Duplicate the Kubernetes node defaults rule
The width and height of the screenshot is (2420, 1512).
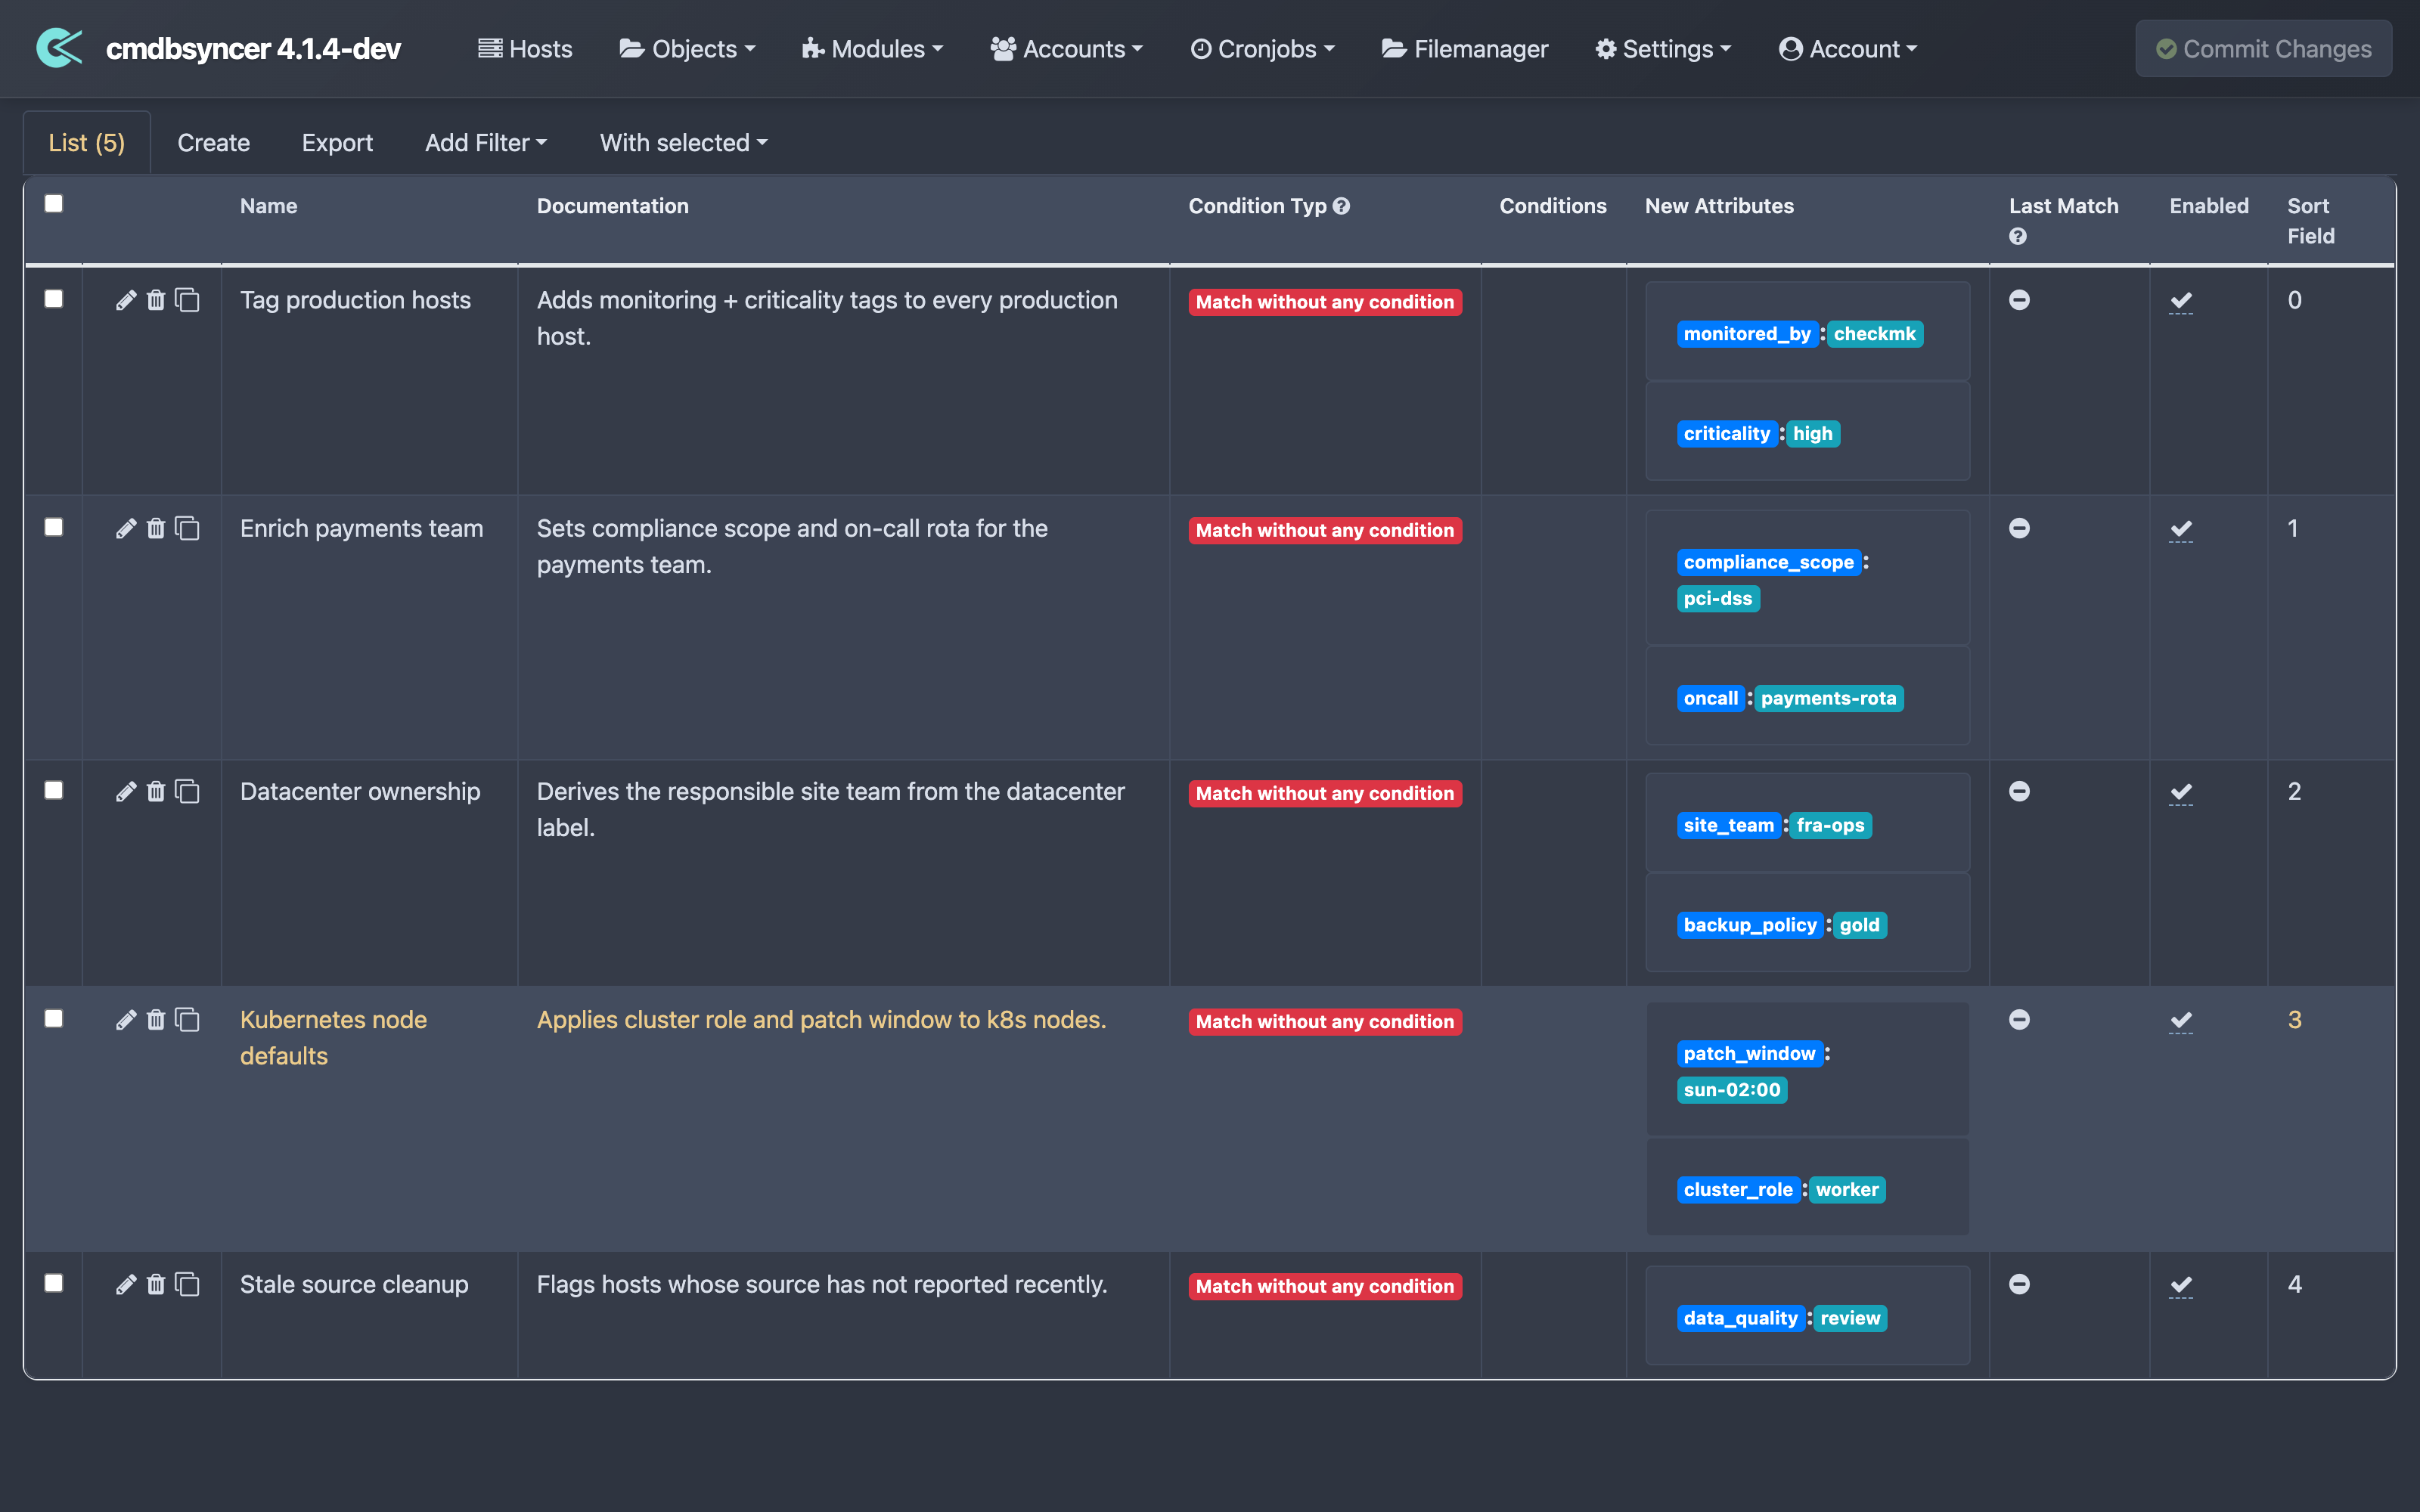point(188,1019)
